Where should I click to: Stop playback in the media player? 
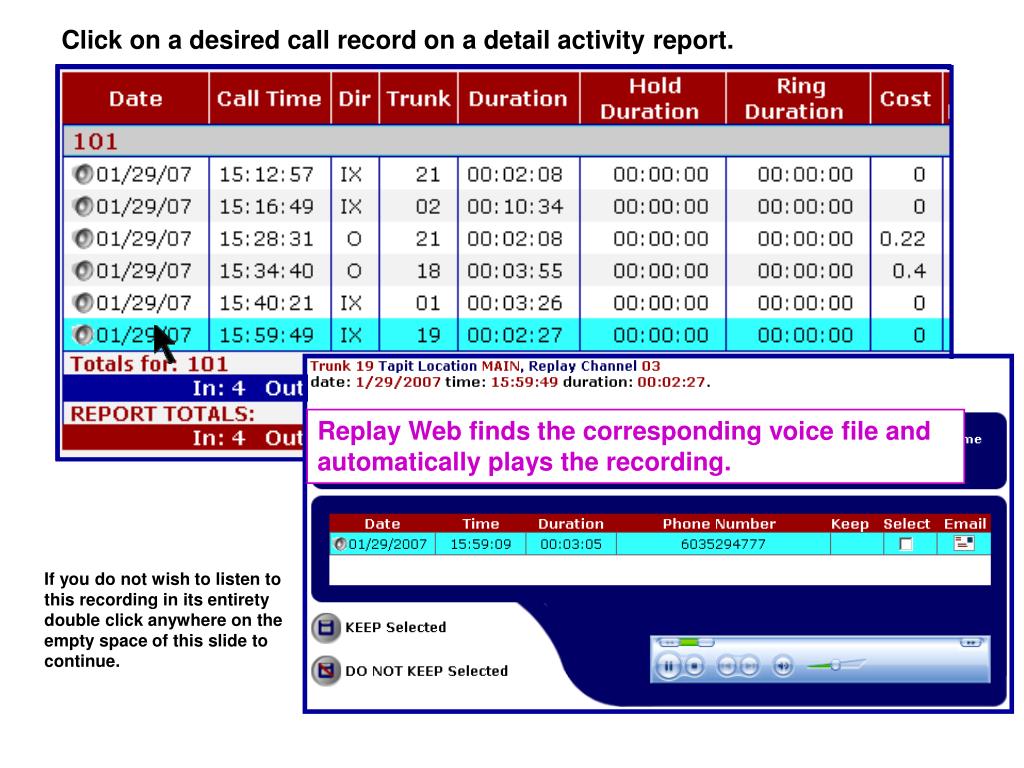694,667
